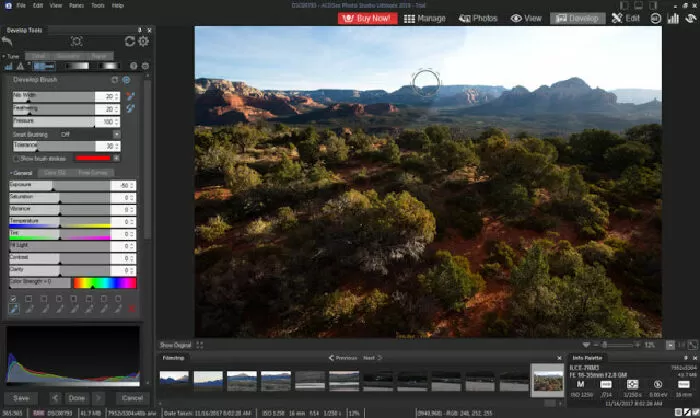Collapse the General section arrow
This screenshot has height=418, width=700.
coord(11,173)
